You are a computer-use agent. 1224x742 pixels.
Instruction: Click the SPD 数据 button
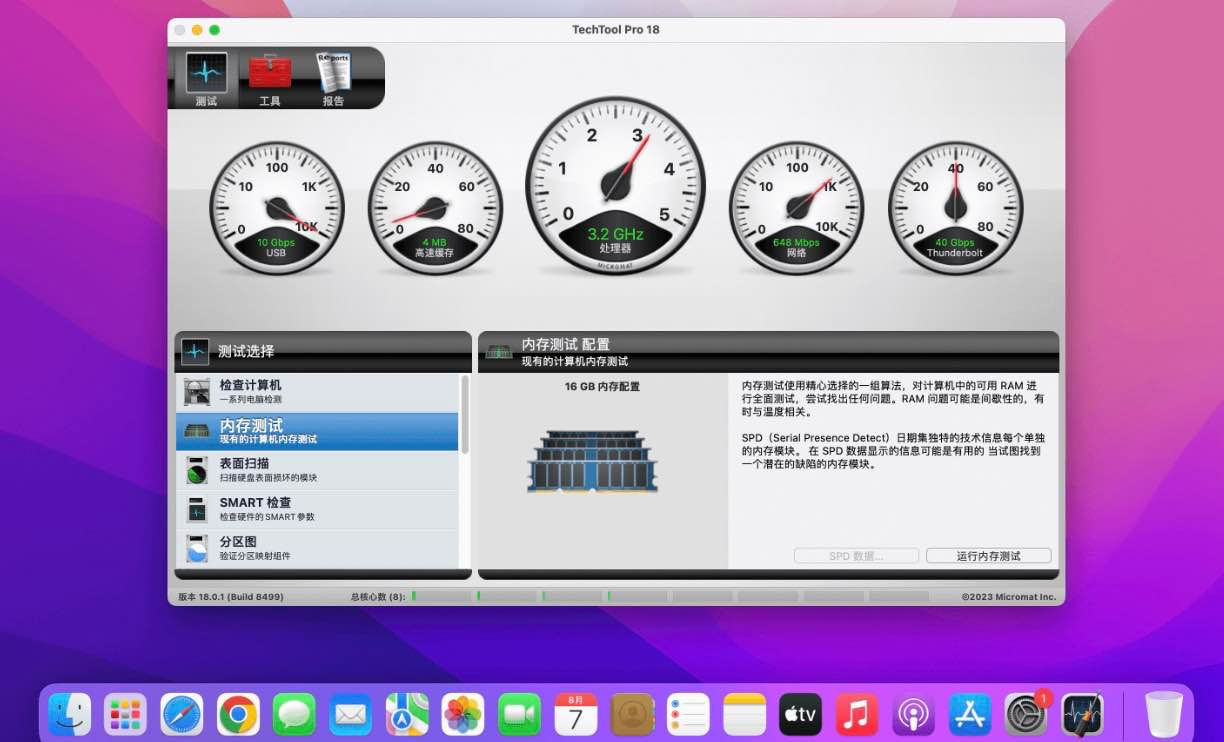[x=856, y=556]
